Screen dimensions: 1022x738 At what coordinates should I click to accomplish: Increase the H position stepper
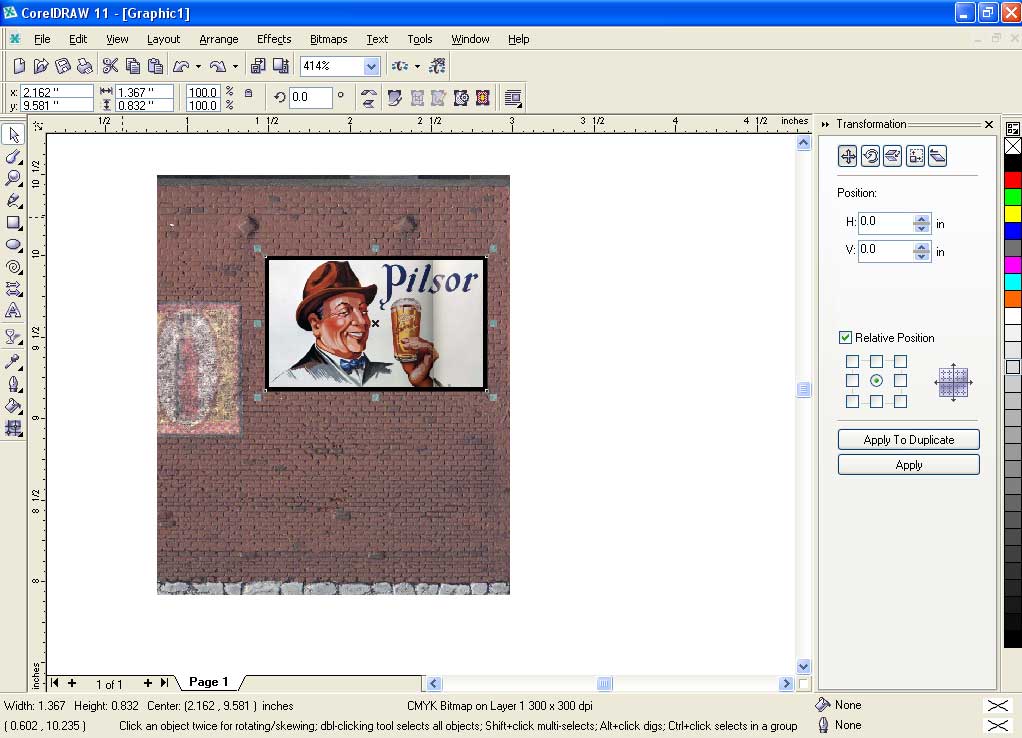921,217
